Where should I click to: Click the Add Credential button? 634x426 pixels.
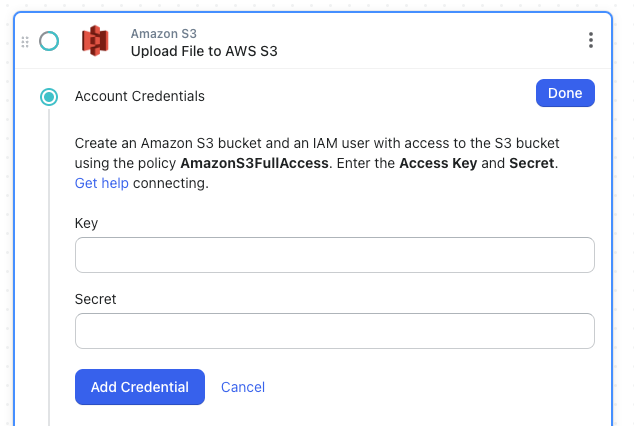point(140,387)
